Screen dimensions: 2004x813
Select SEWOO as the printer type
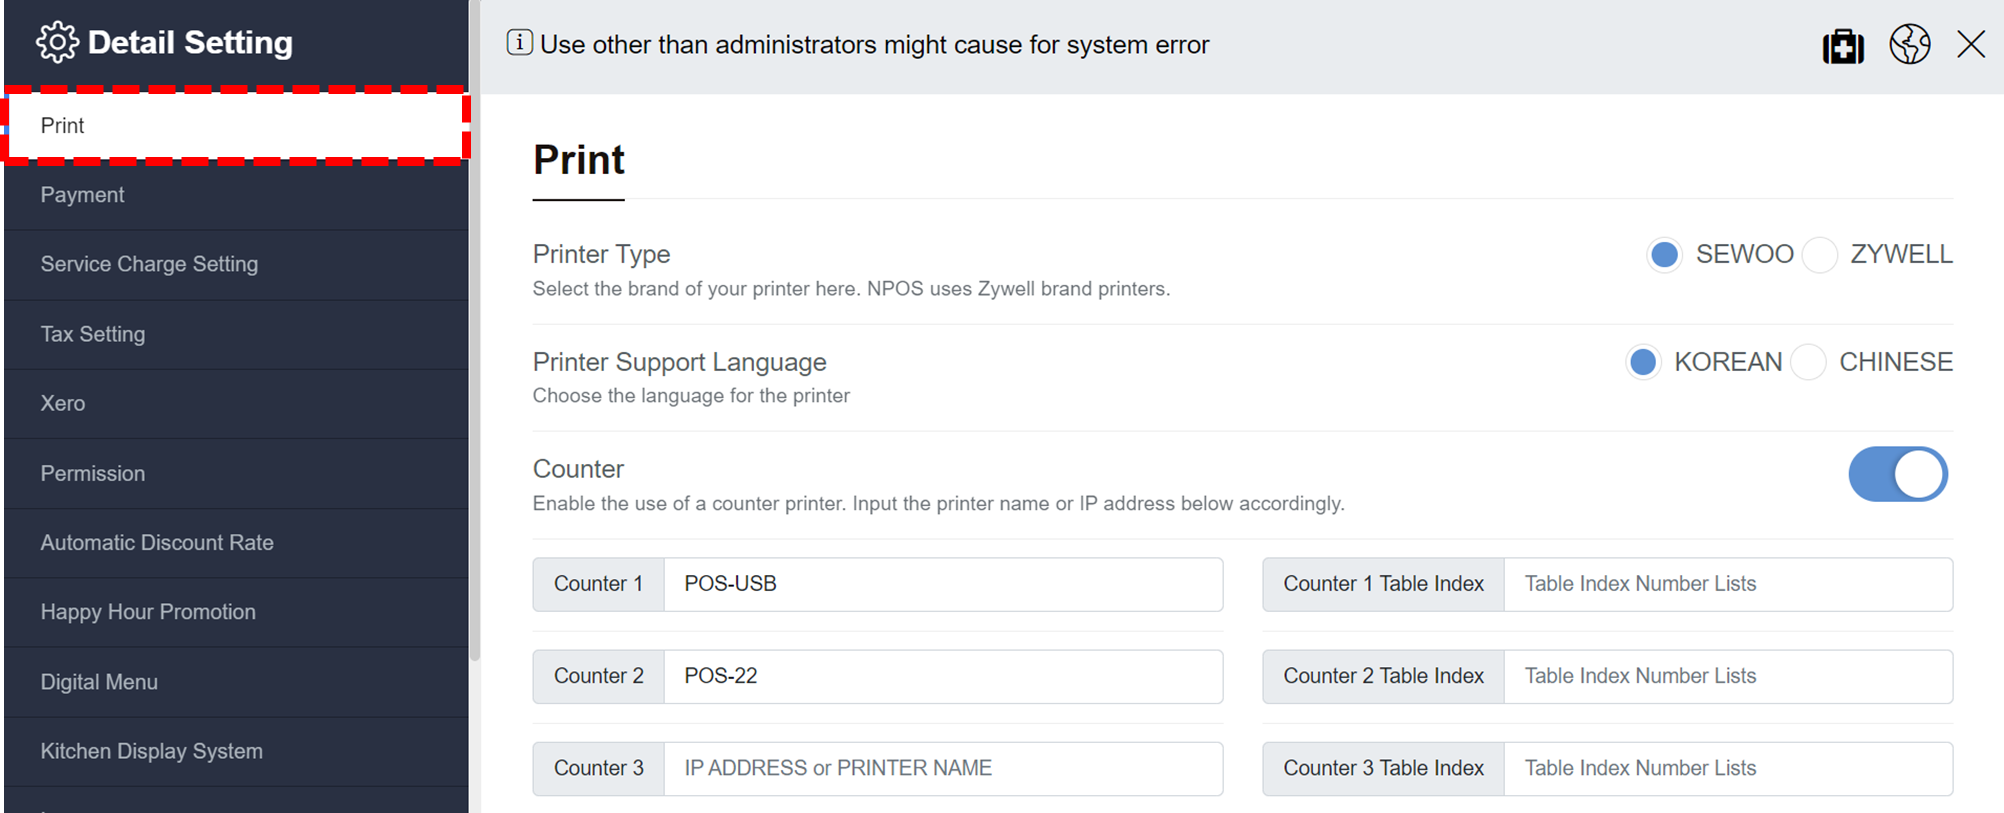(1663, 254)
